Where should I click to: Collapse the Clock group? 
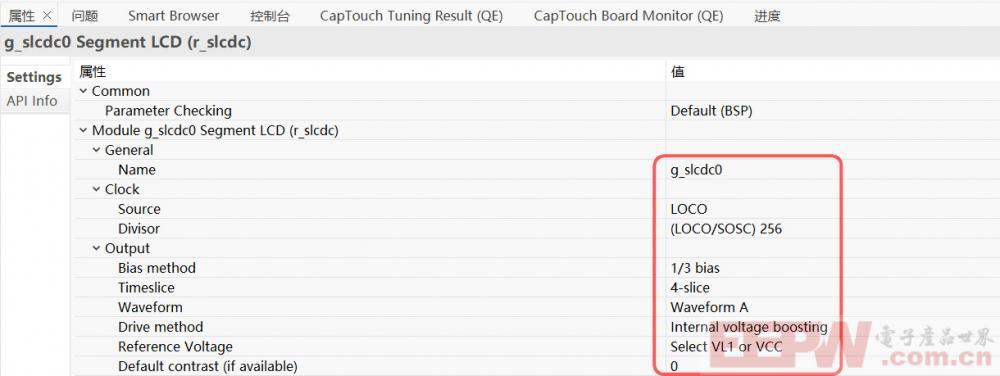pyautogui.click(x=96, y=189)
